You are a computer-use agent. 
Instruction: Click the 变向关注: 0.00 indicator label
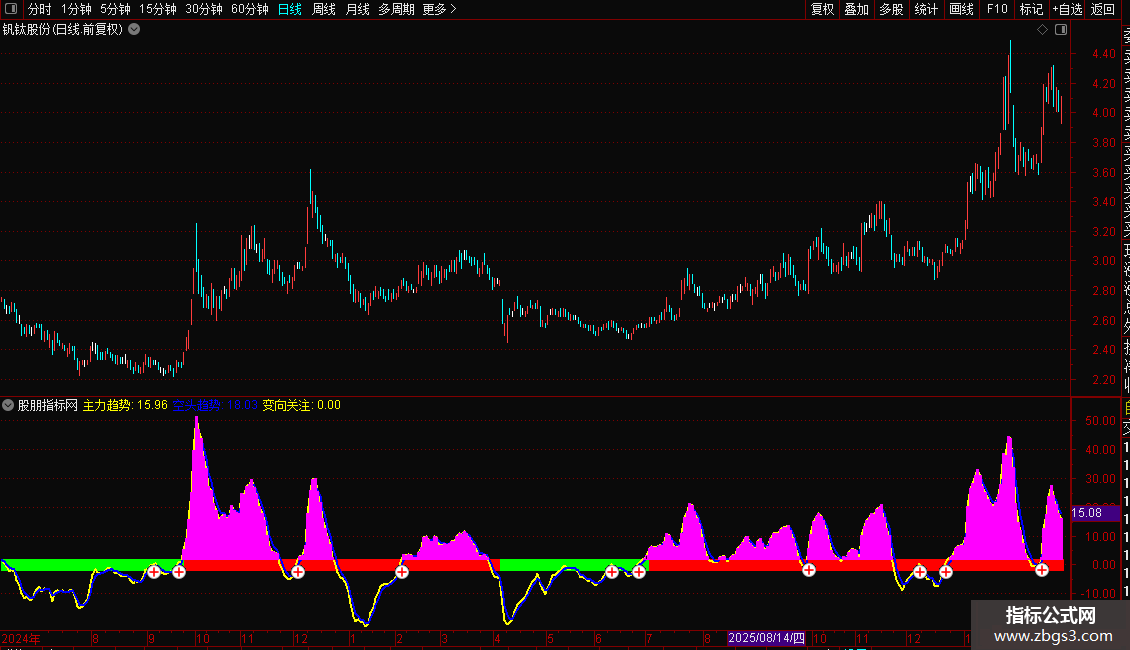pyautogui.click(x=301, y=405)
